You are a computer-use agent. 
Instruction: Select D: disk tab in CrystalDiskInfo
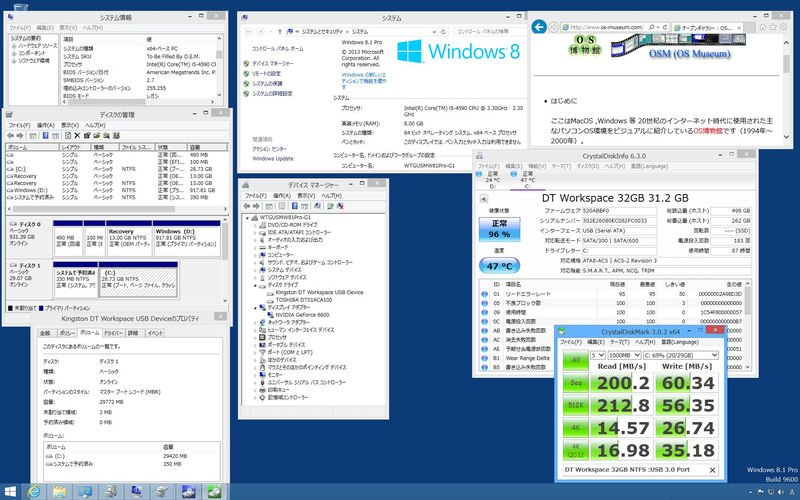click(491, 180)
